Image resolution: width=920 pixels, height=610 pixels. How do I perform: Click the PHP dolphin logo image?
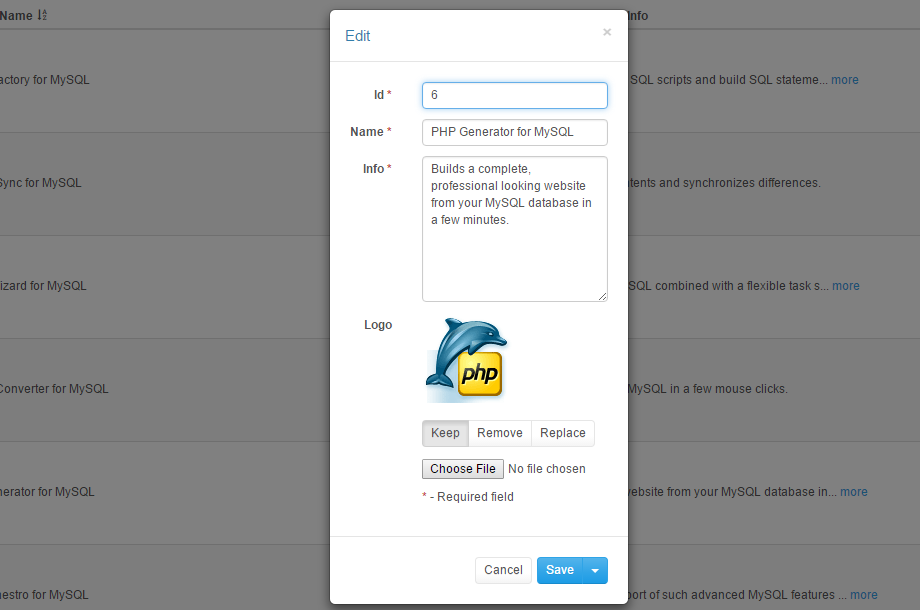click(466, 360)
